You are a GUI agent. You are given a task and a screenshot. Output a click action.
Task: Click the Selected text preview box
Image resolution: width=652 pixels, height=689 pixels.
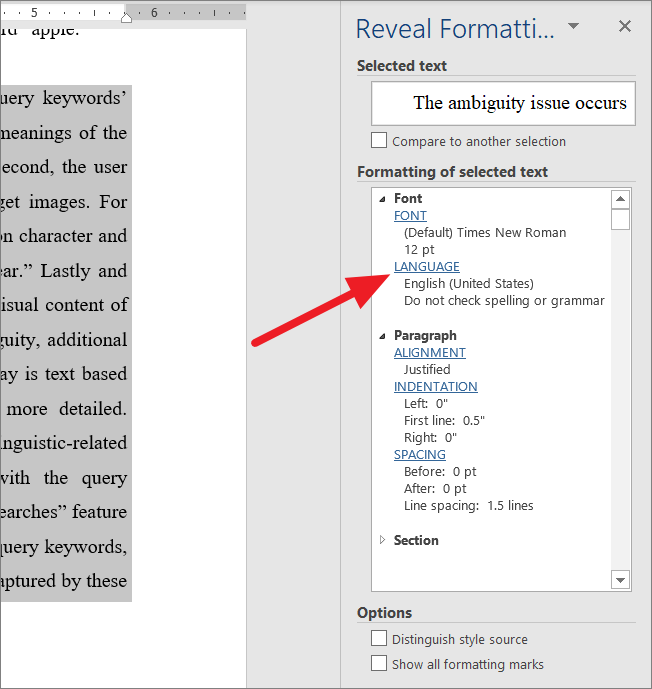pos(503,103)
